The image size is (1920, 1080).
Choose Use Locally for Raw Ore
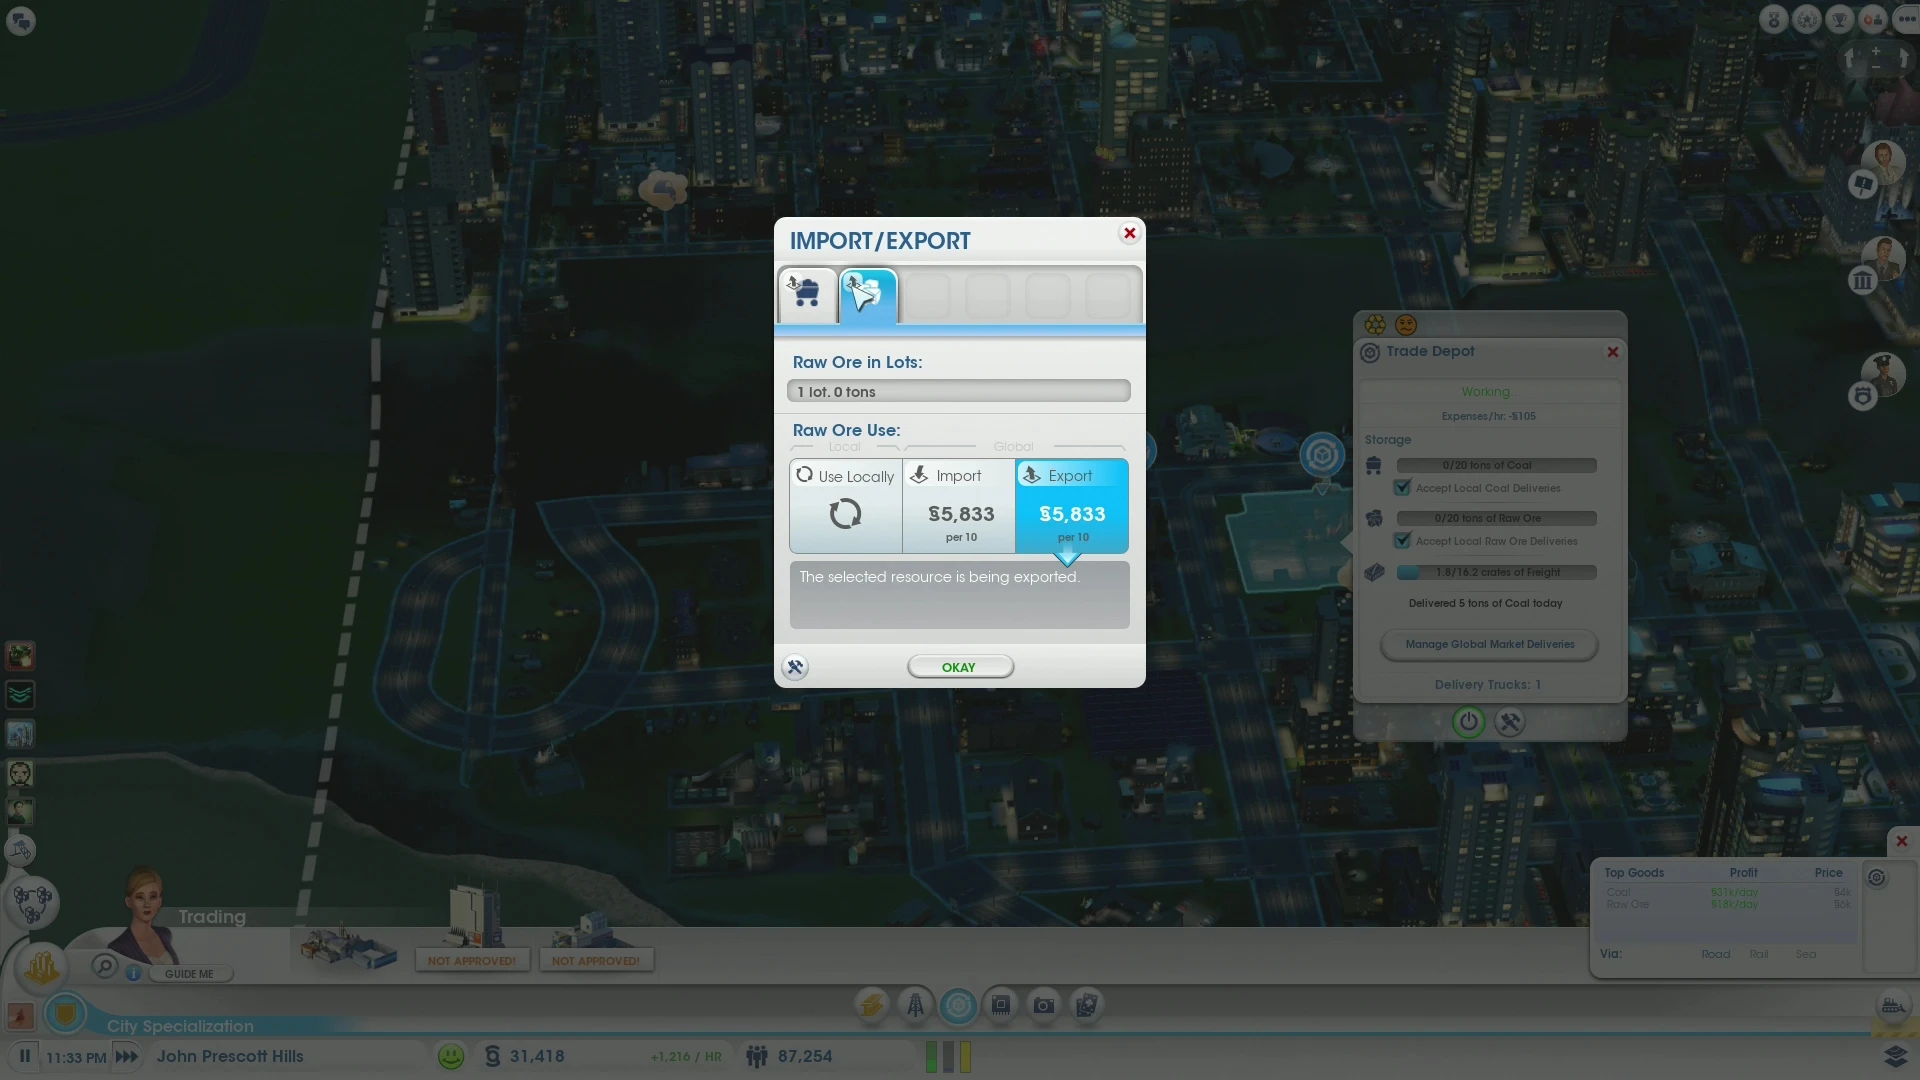pyautogui.click(x=846, y=506)
